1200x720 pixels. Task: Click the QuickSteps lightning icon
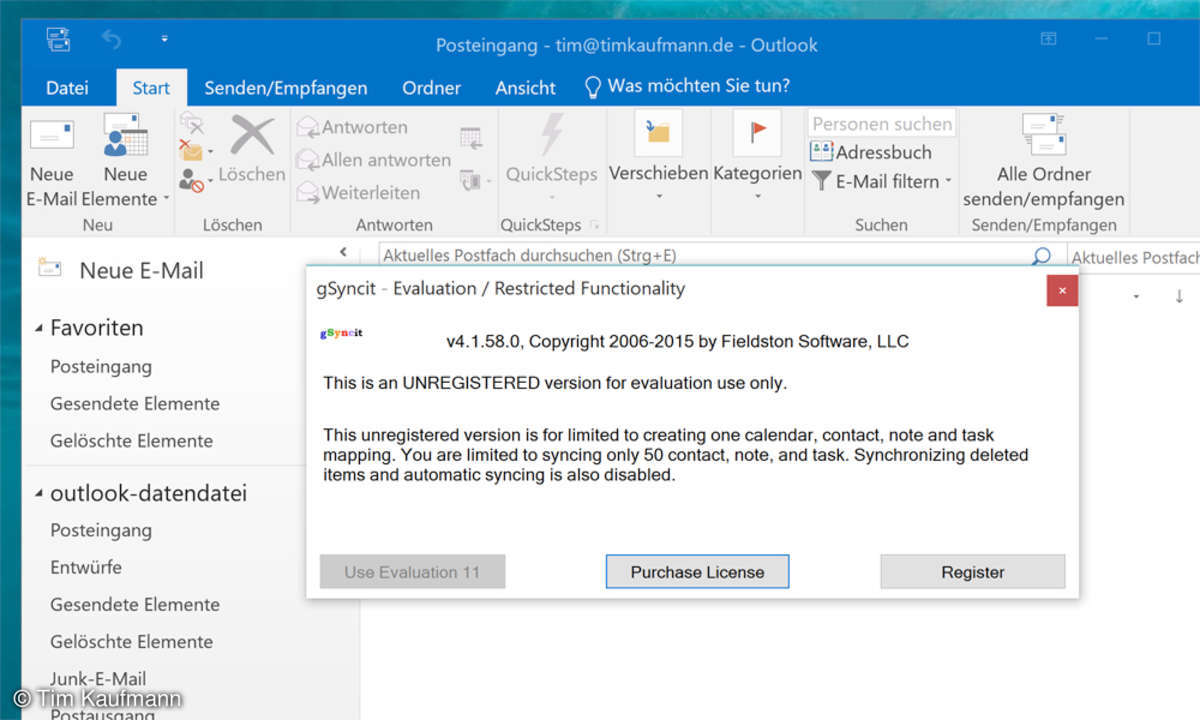tap(552, 134)
